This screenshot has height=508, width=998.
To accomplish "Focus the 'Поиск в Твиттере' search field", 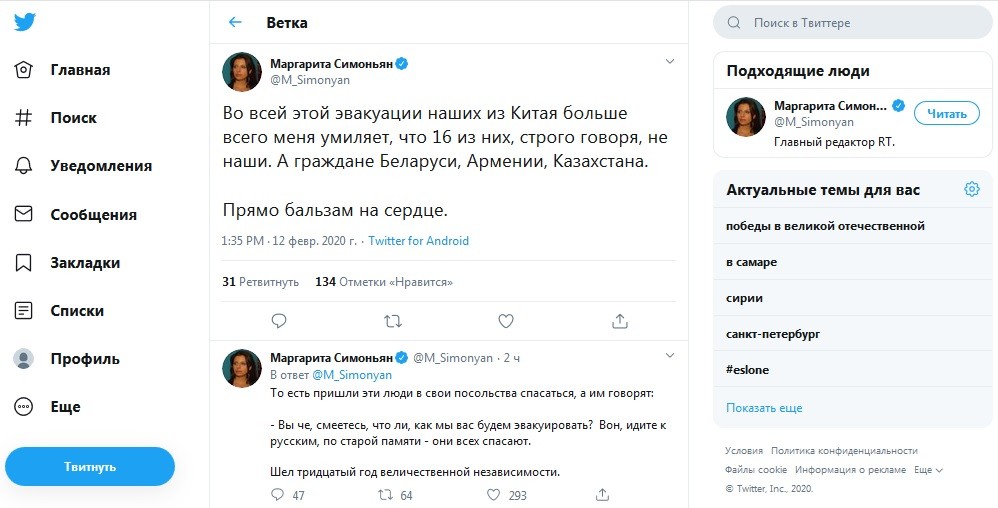I will (860, 22).
